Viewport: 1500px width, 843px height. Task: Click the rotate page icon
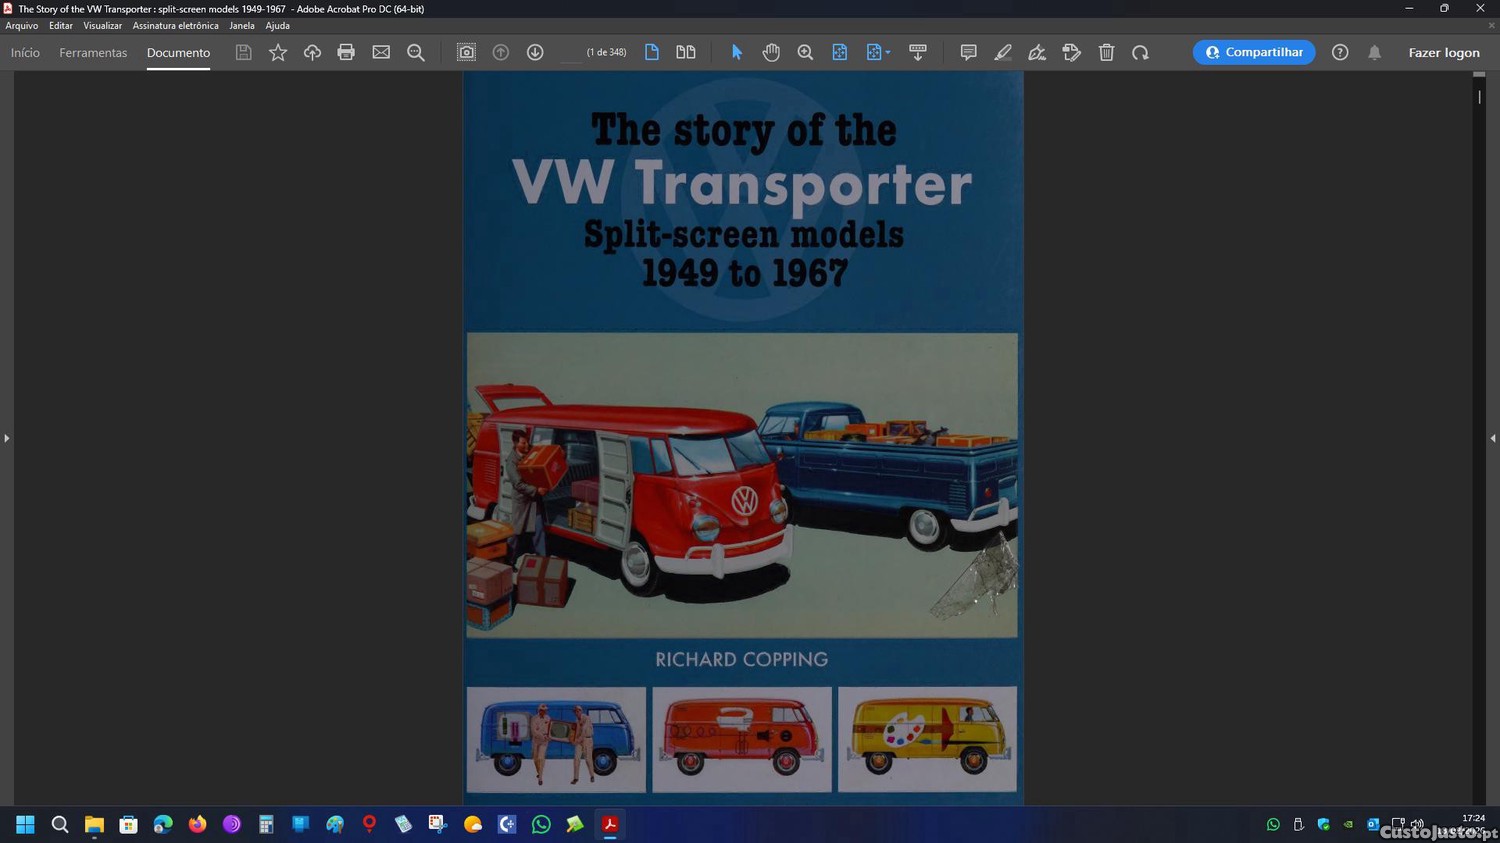1140,52
